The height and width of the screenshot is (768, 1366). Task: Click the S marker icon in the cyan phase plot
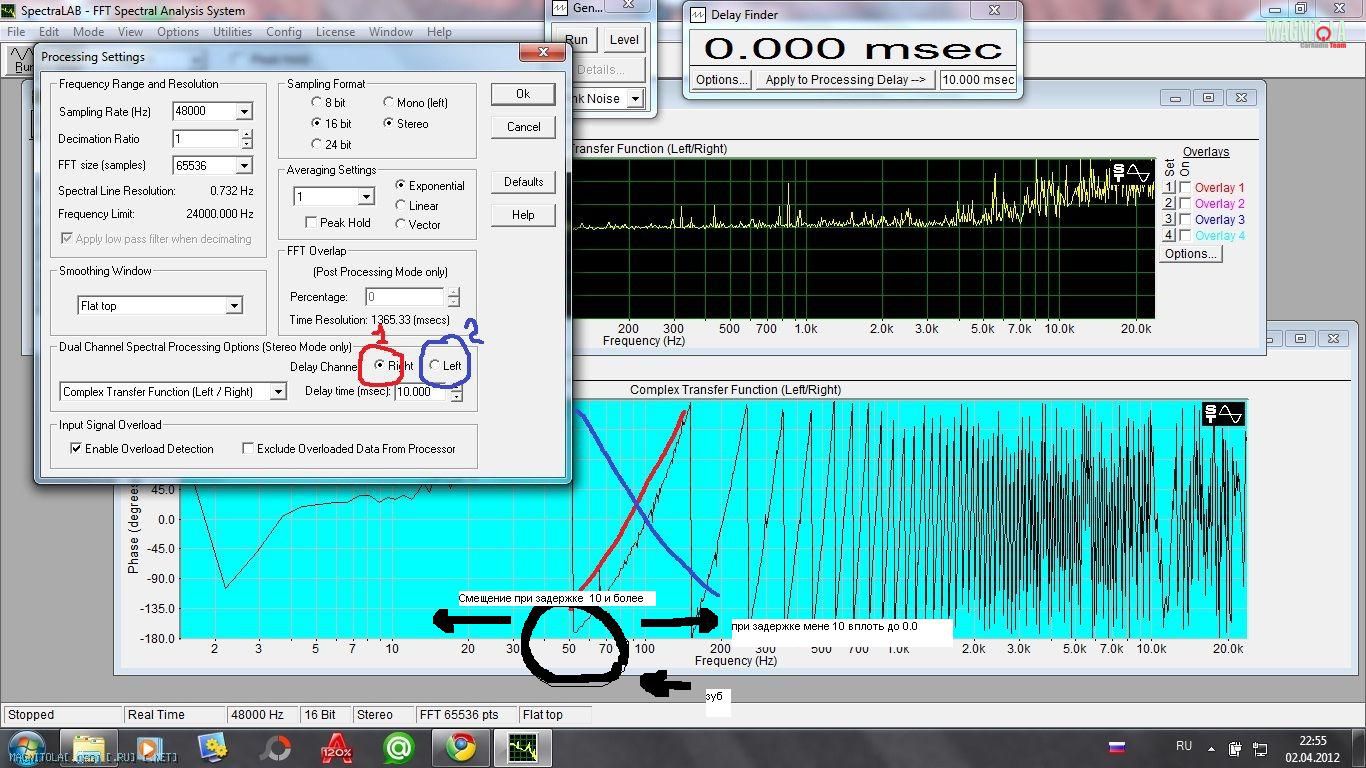(x=1210, y=412)
